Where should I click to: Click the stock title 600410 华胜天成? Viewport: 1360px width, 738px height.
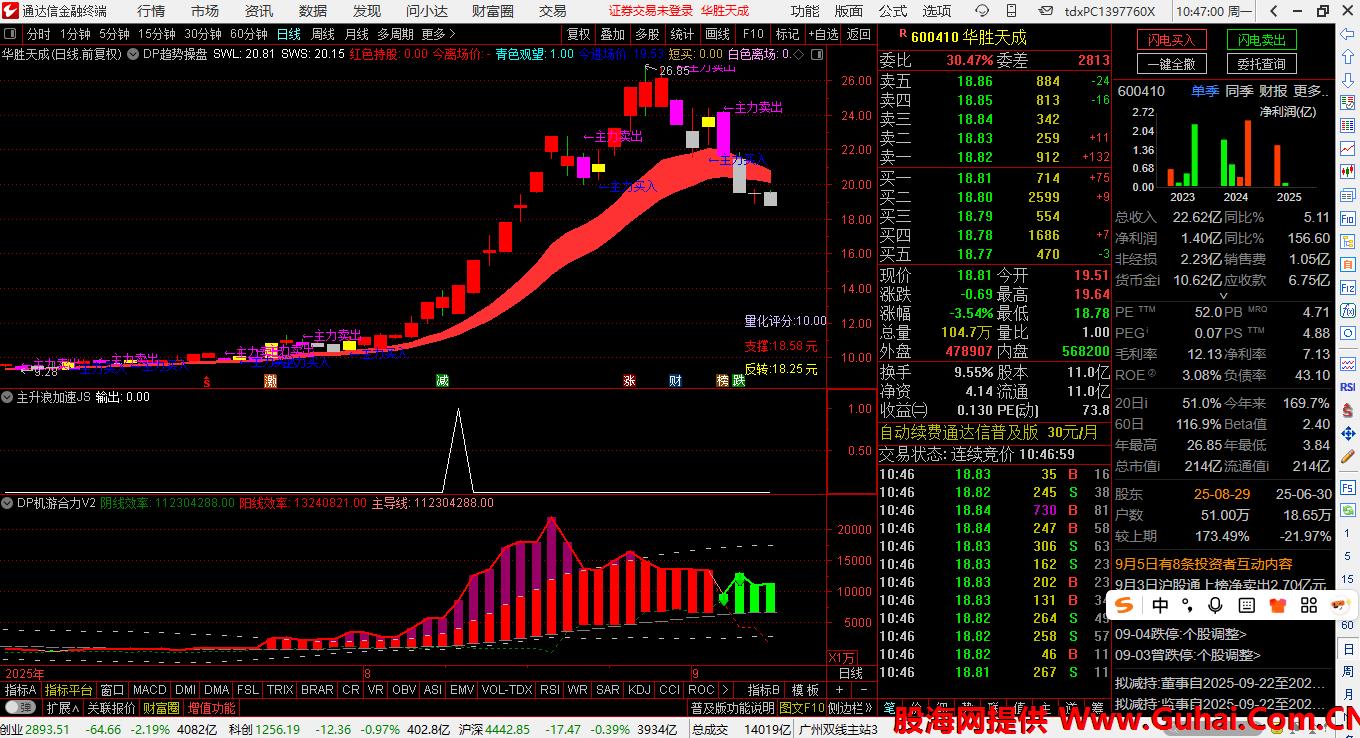[x=969, y=37]
